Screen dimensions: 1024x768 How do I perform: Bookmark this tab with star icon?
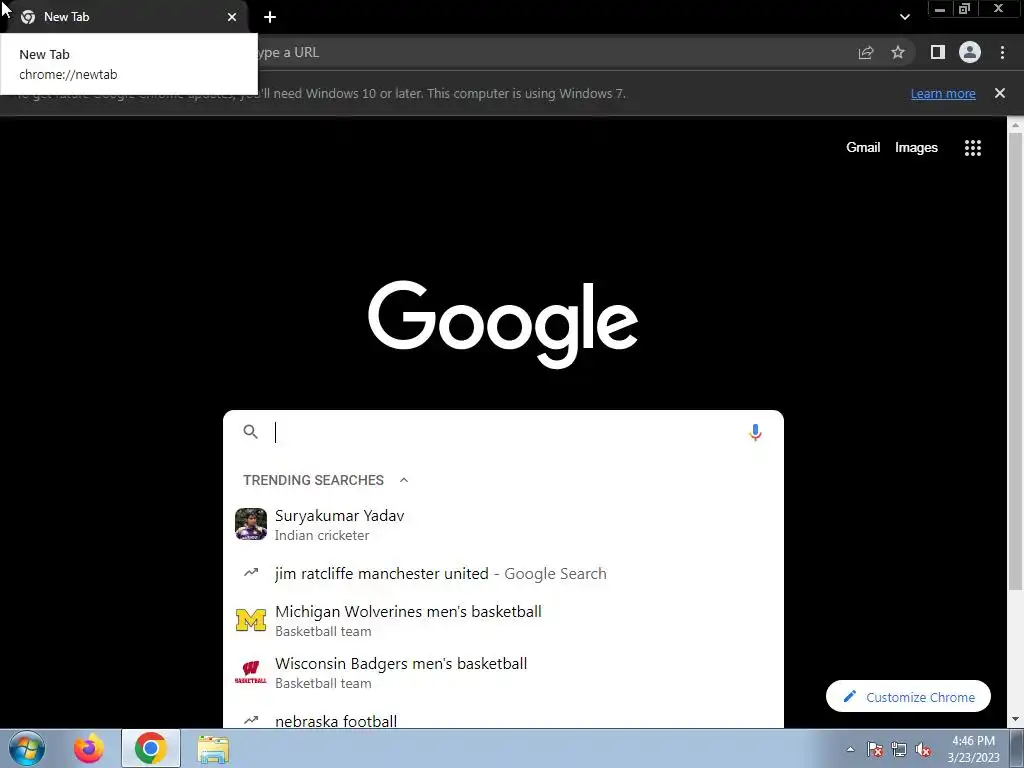click(898, 52)
